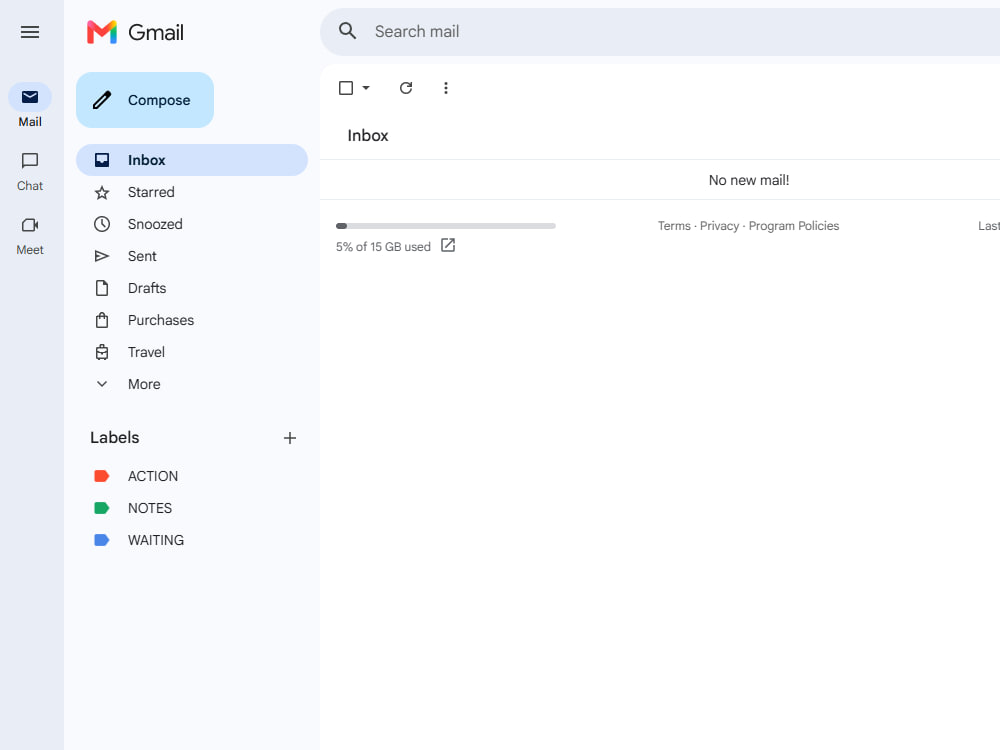Click the Drafts page icon
The height and width of the screenshot is (750, 1000).
[x=102, y=288]
